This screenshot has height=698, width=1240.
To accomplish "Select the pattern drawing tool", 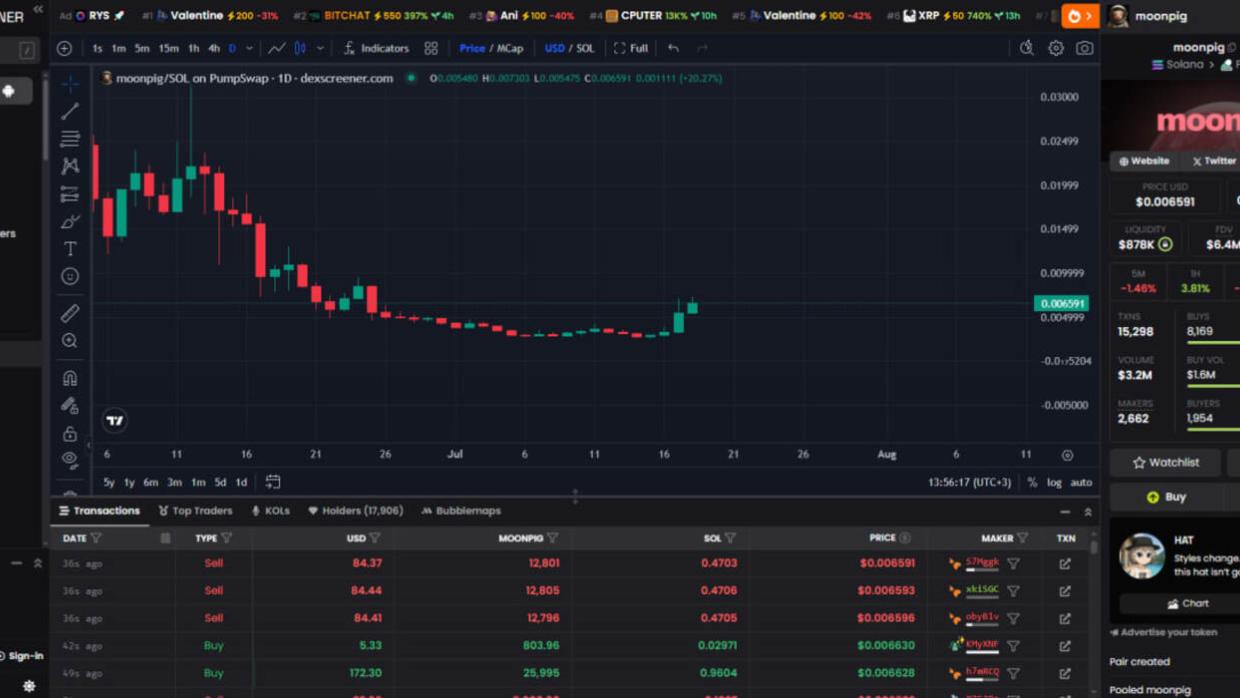I will 70,166.
